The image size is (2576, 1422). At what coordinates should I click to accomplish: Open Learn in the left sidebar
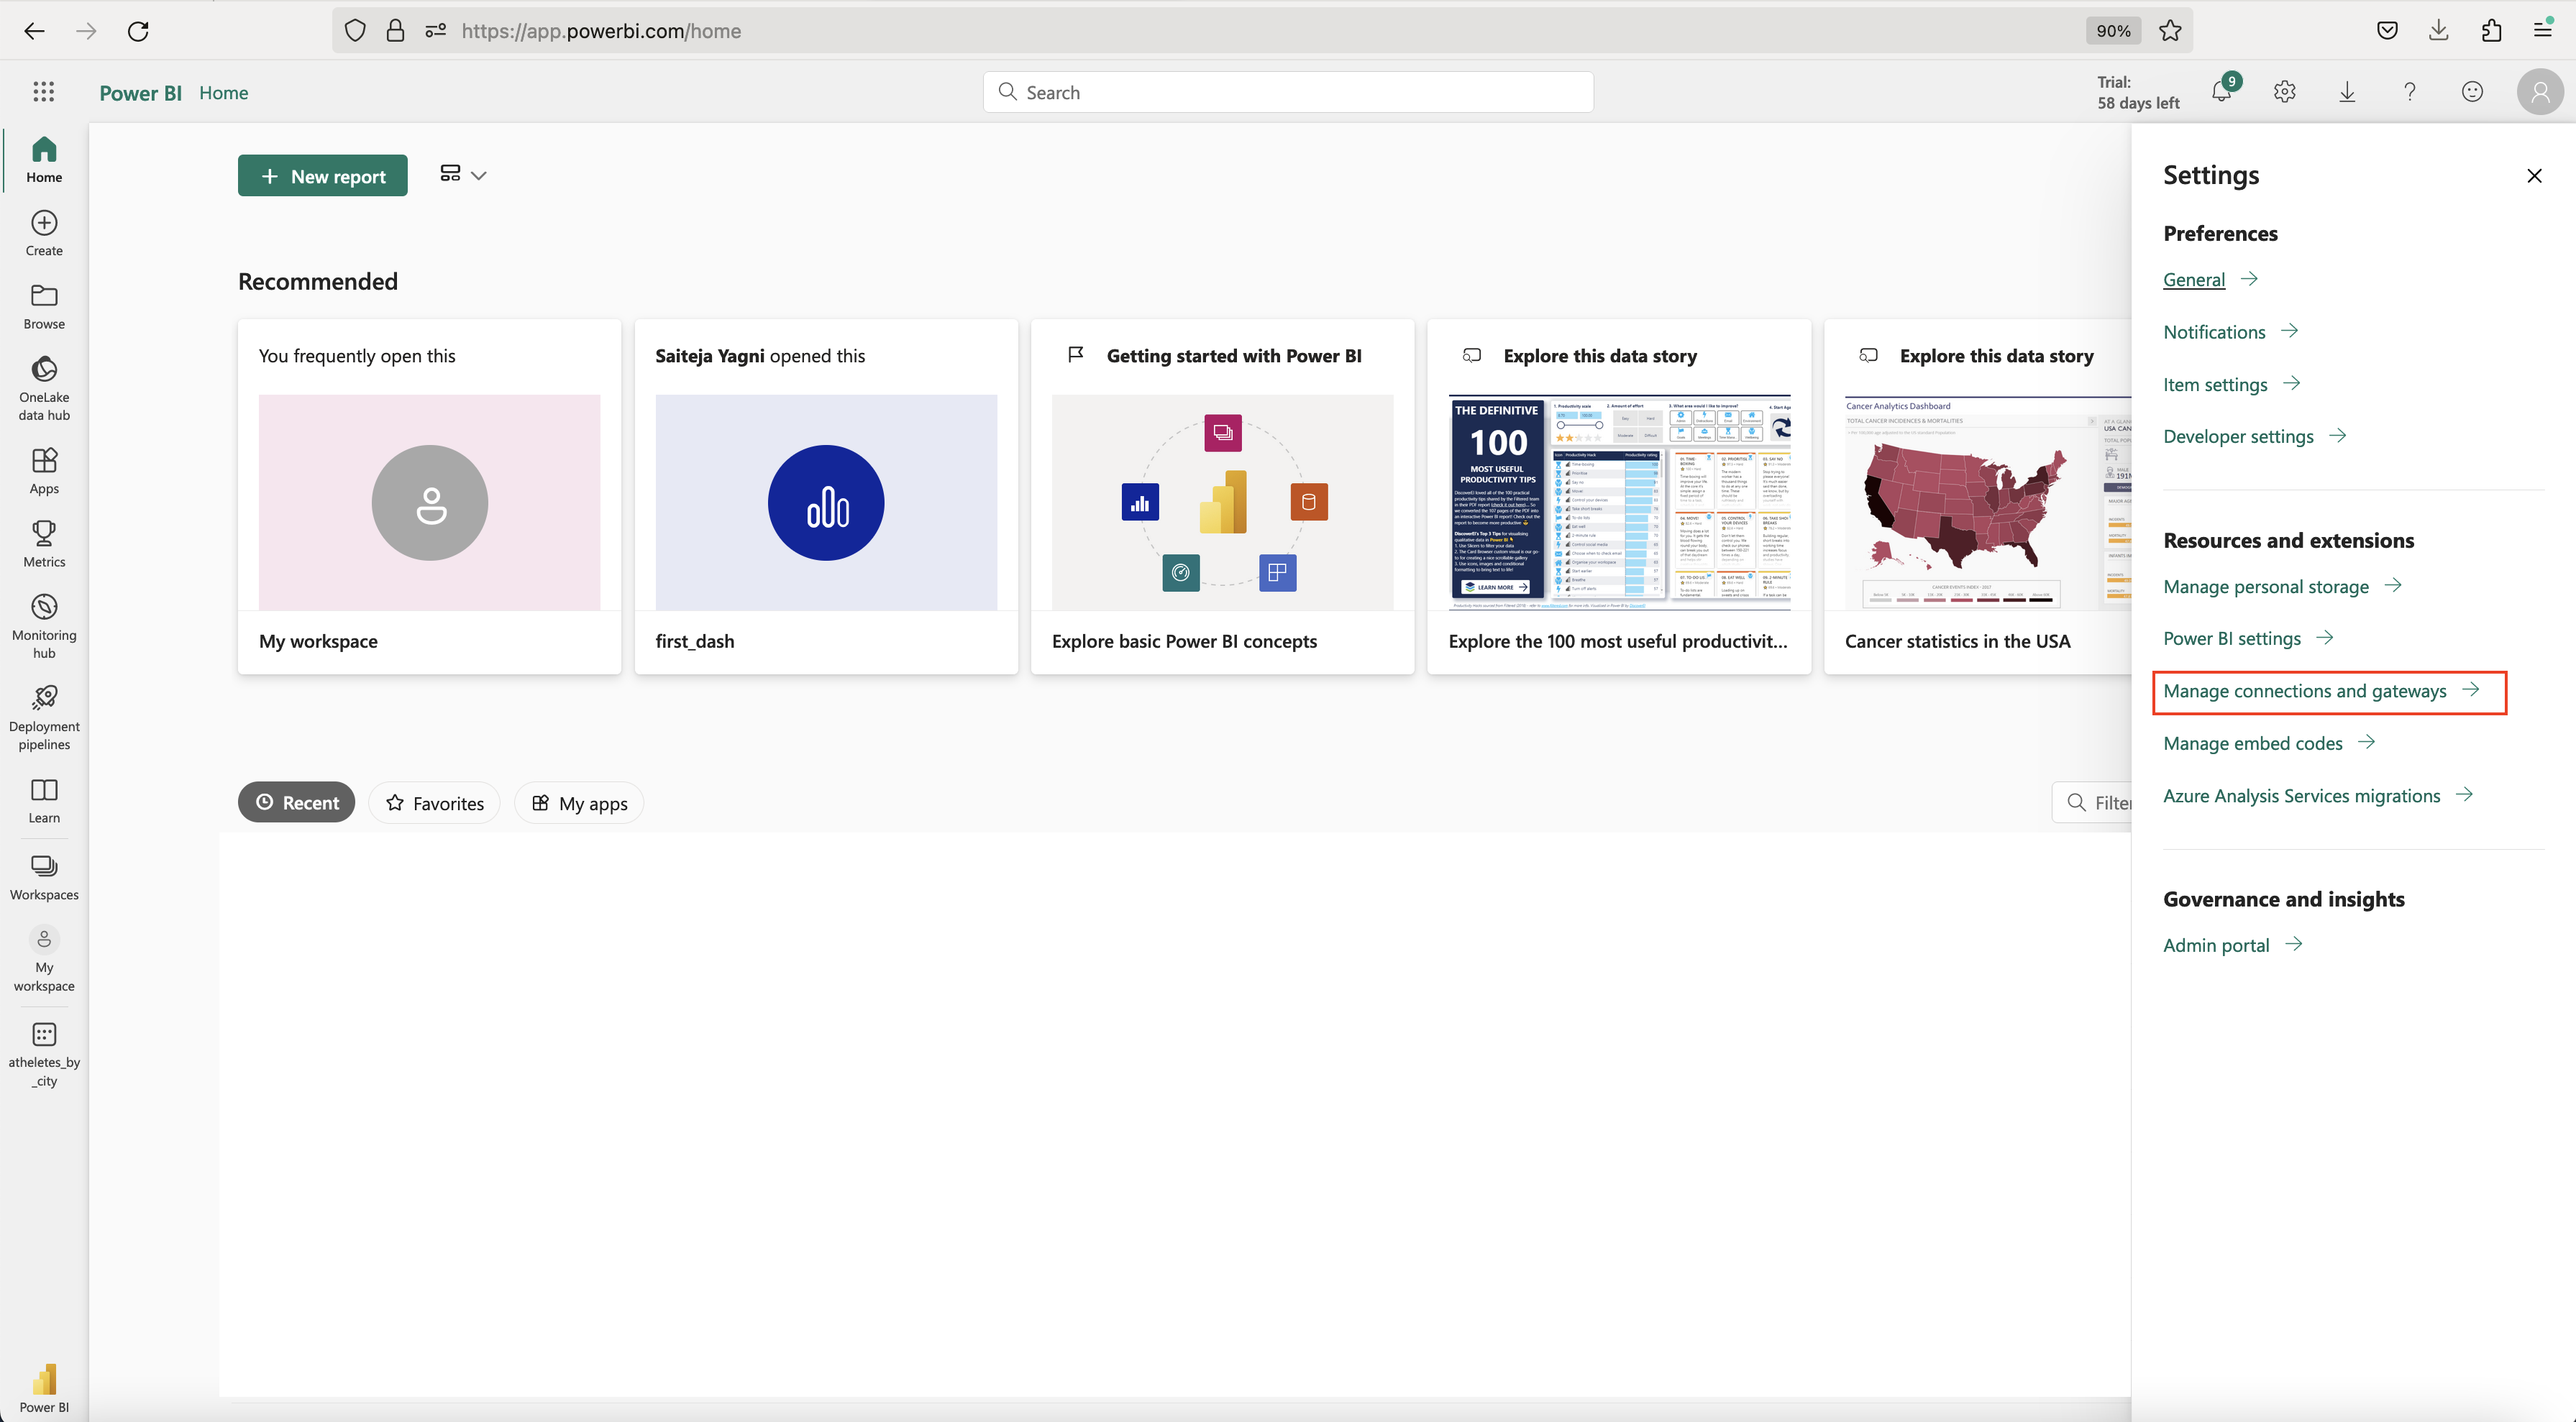[x=44, y=800]
